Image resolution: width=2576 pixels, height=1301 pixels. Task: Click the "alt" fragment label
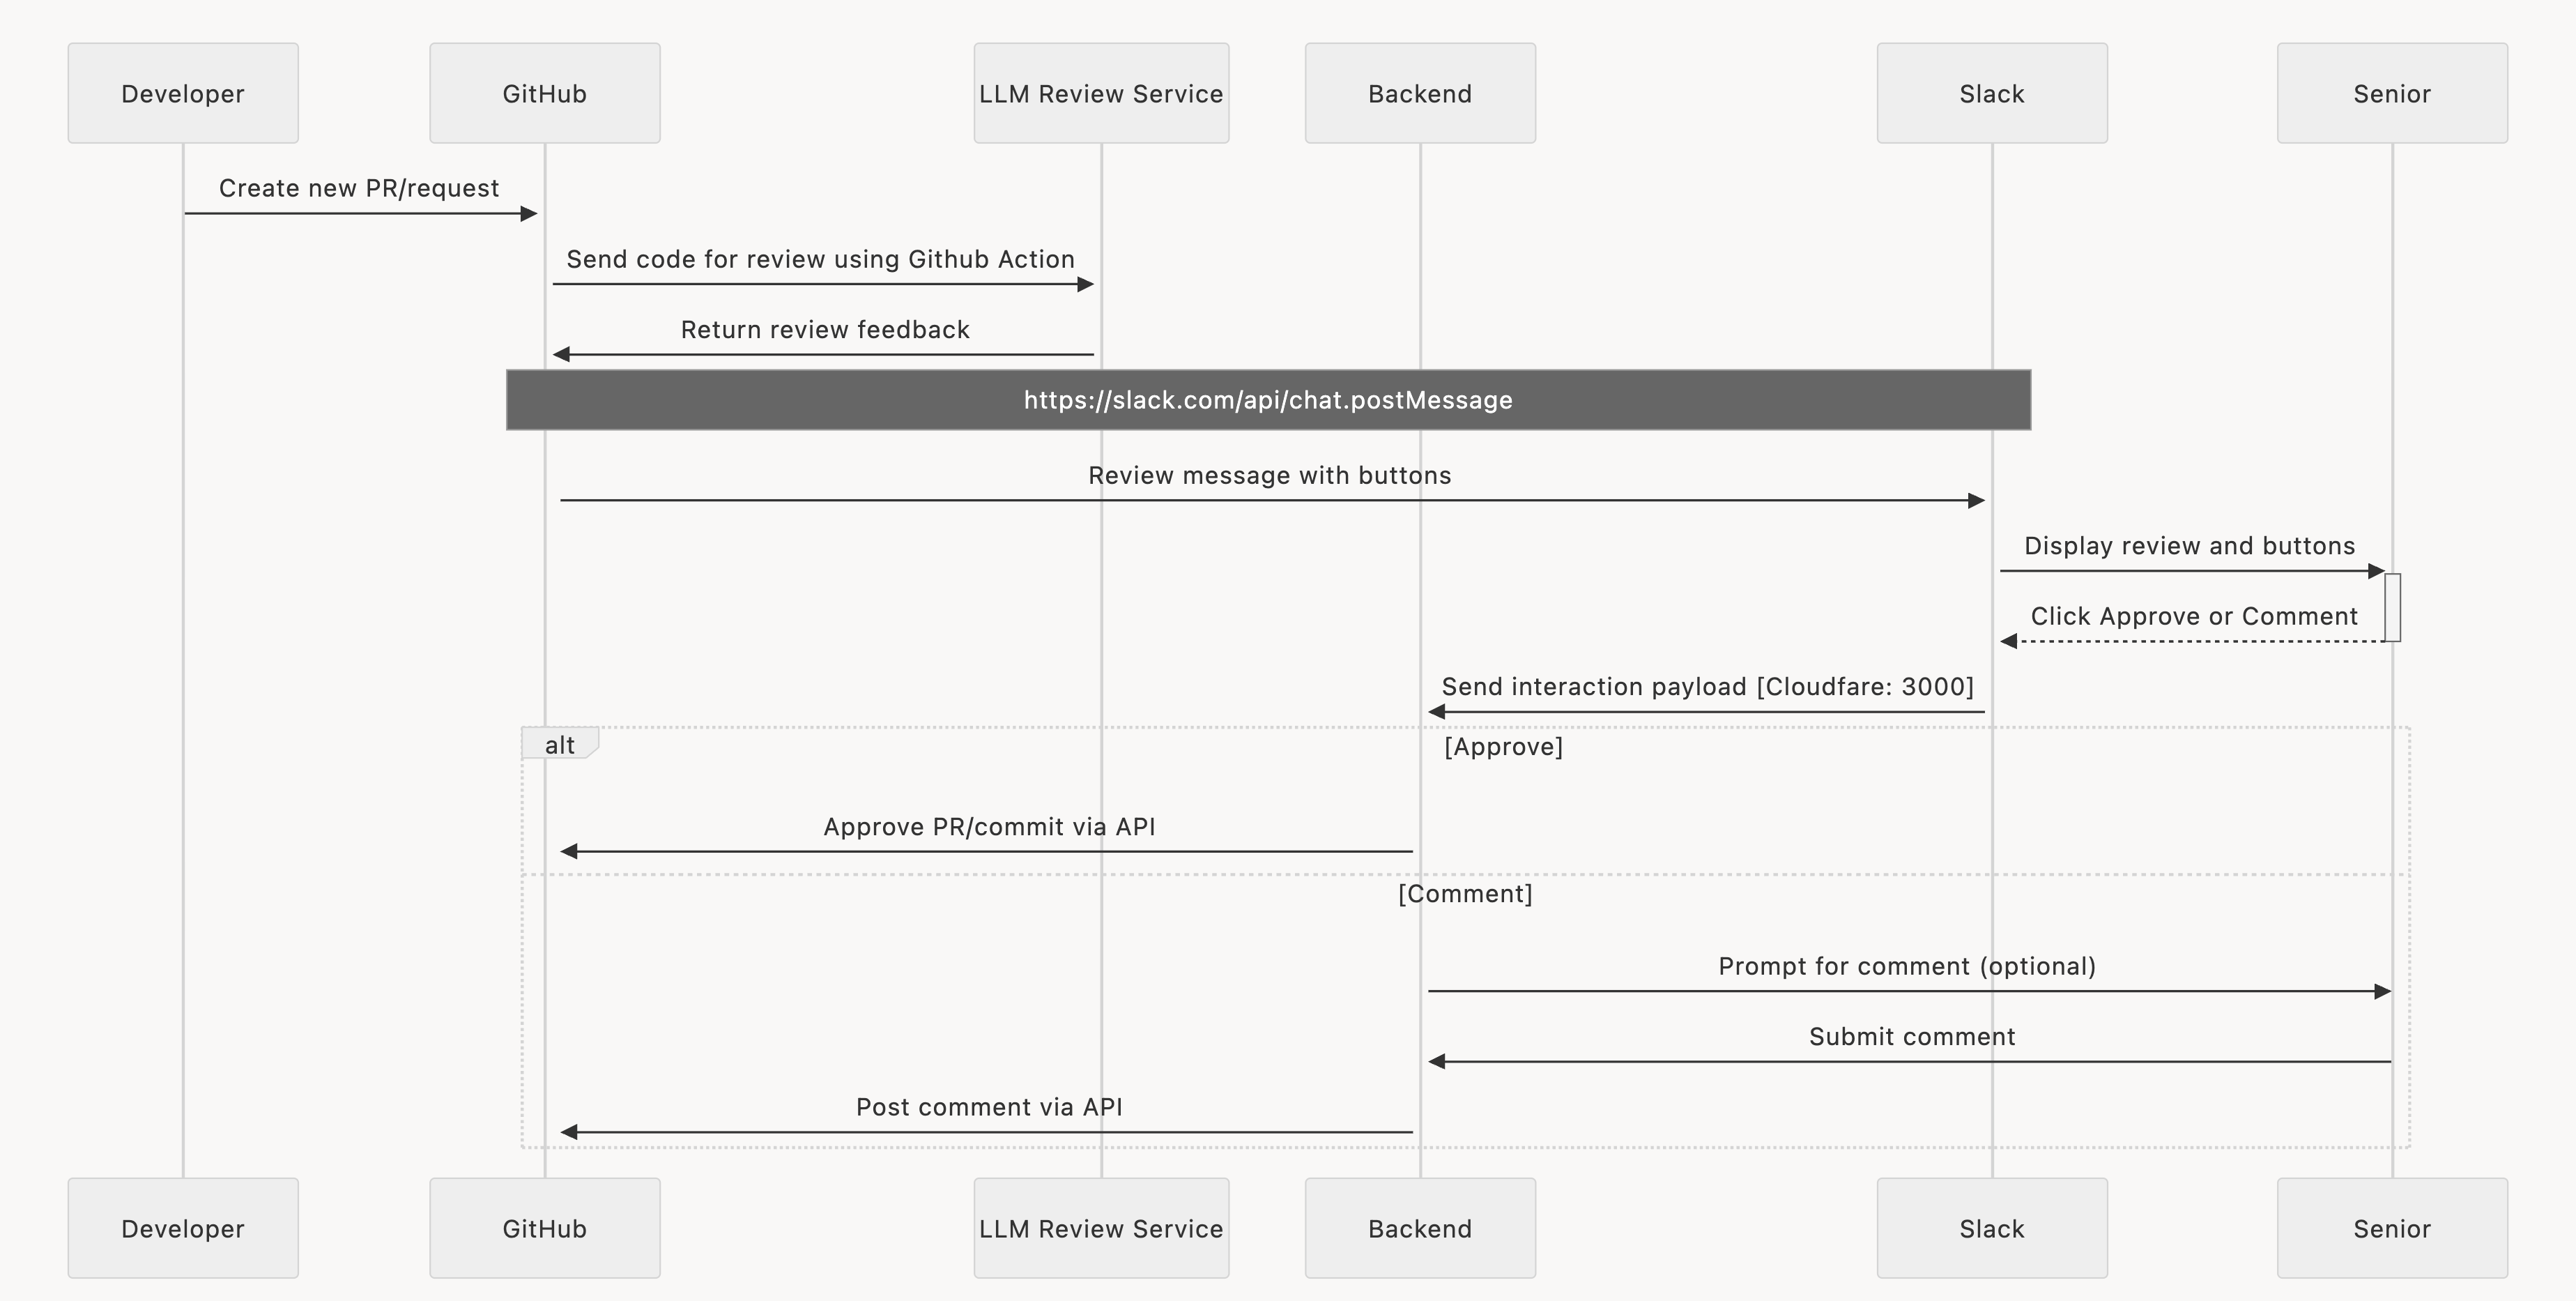click(559, 744)
